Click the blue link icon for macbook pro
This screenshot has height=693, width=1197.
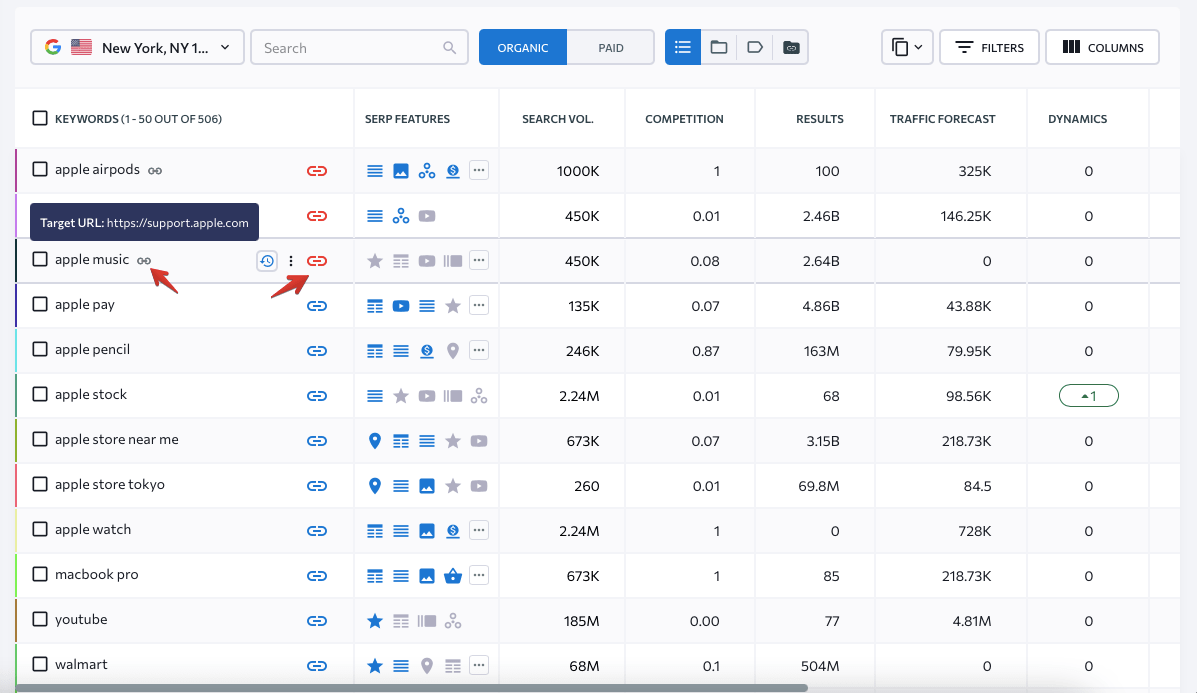tap(317, 576)
